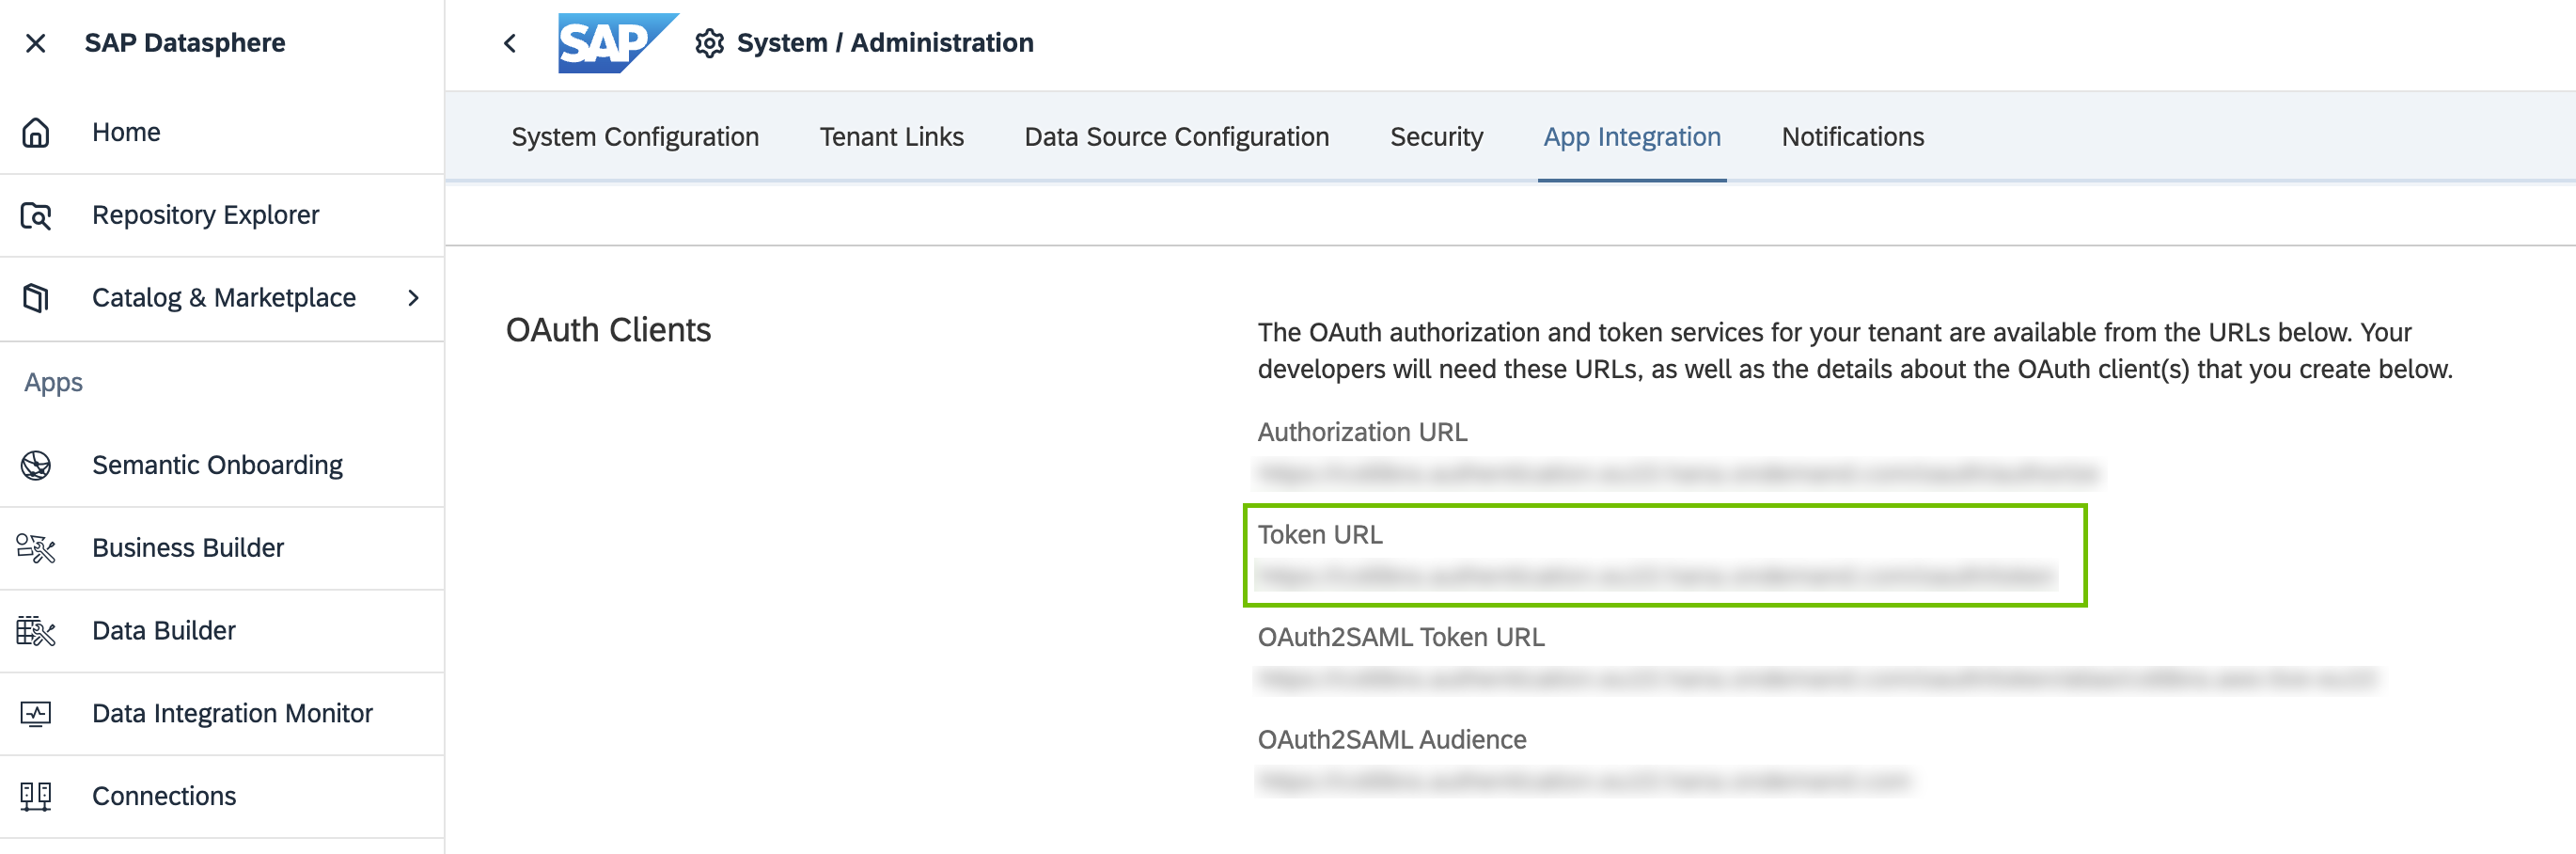Screen dimensions: 2576x854
Task: Open the Notifications tab
Action: [x=1852, y=137]
